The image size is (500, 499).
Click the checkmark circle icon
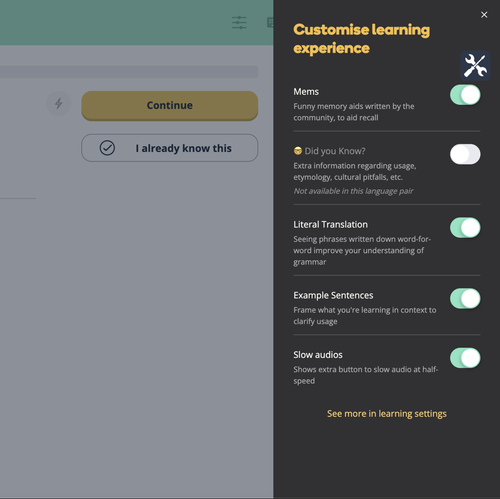[x=107, y=148]
